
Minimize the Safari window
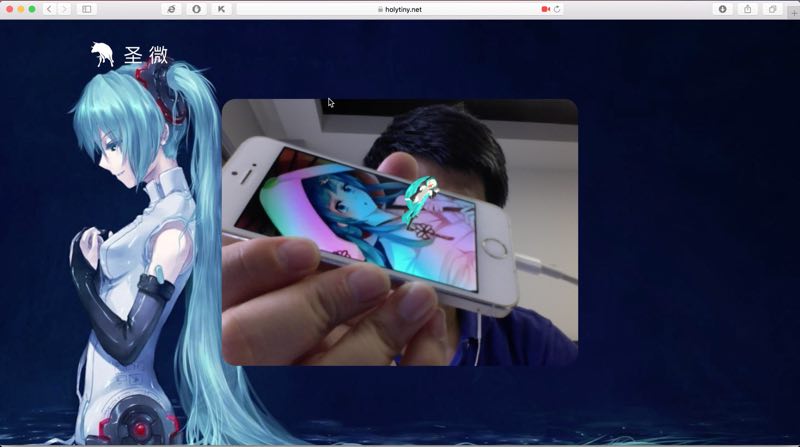pos(20,9)
